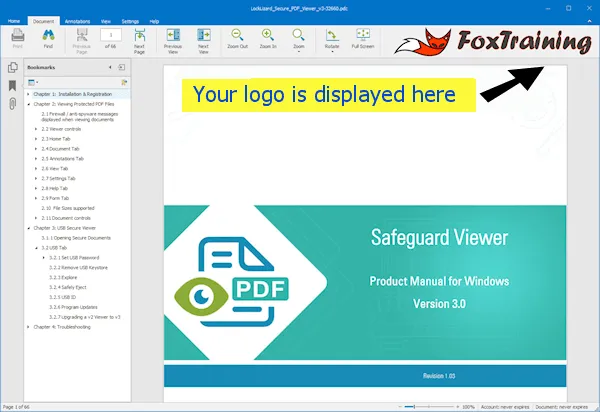Image resolution: width=600 pixels, height=412 pixels.
Task: Click the Print icon in the ribbon
Action: click(18, 38)
